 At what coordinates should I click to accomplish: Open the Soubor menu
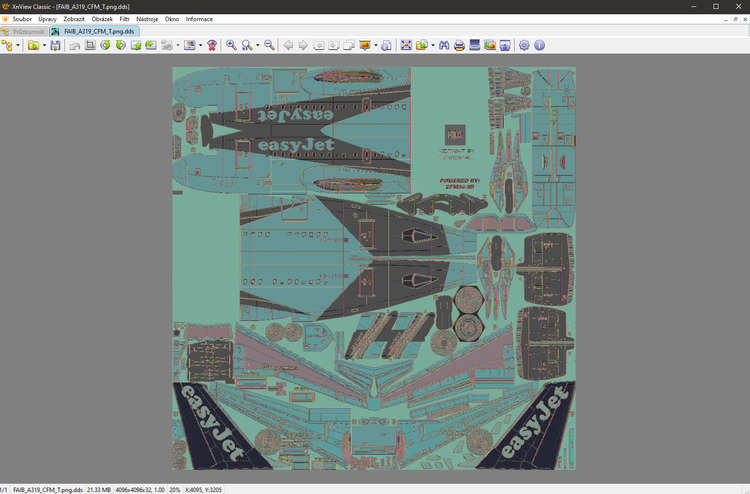coord(22,19)
